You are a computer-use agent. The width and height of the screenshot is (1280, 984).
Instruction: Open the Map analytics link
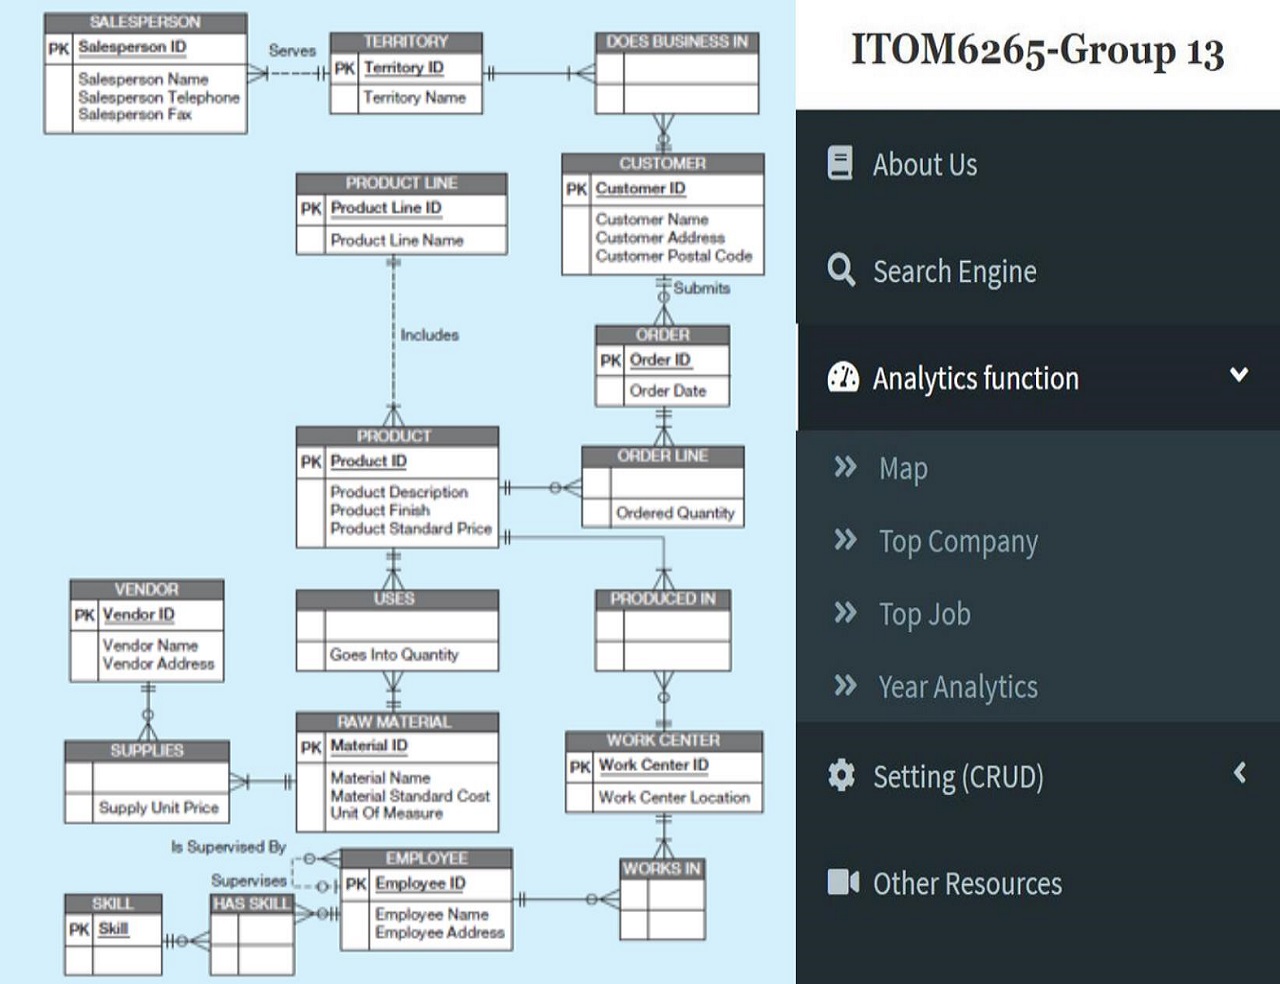[x=903, y=469]
